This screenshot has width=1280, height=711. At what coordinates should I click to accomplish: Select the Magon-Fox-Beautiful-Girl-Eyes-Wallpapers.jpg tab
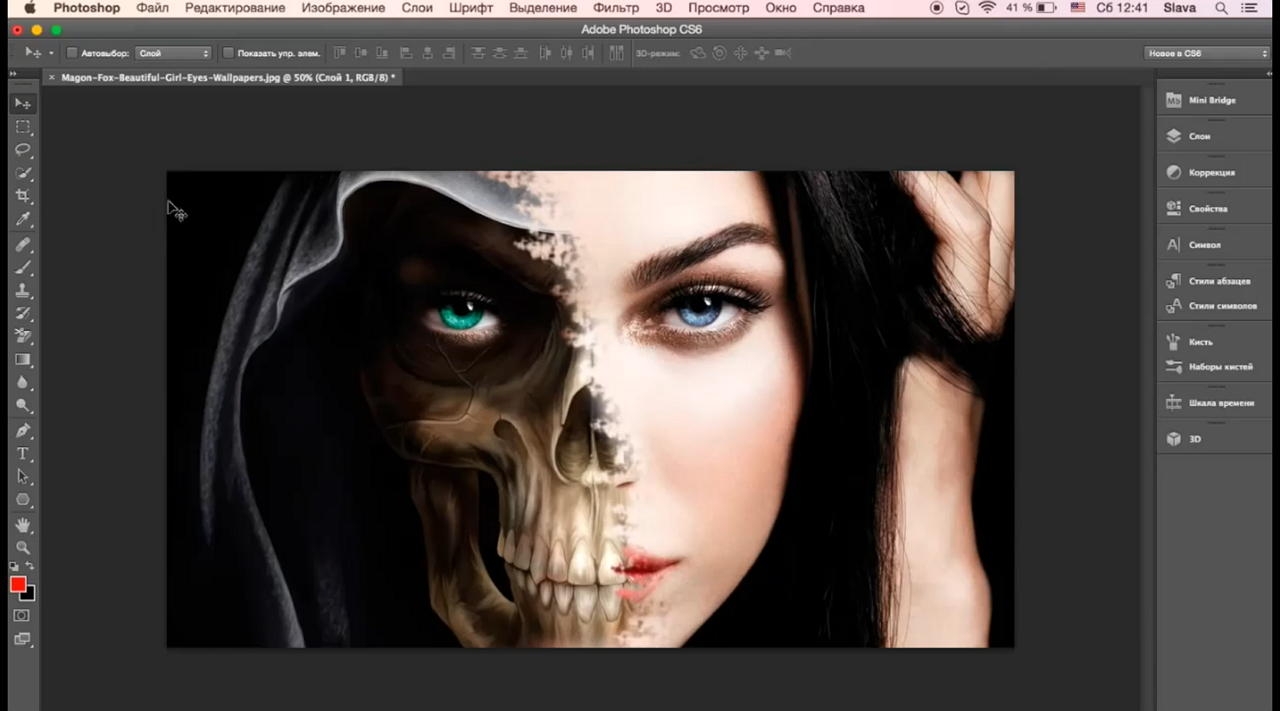coord(228,77)
